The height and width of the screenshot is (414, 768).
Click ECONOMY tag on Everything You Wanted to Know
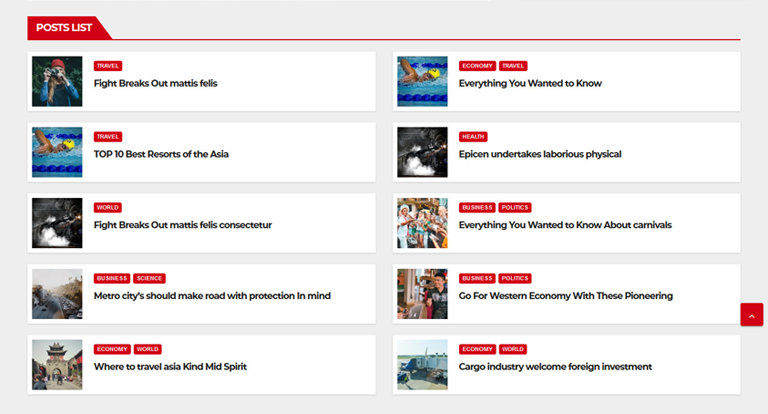coord(477,66)
